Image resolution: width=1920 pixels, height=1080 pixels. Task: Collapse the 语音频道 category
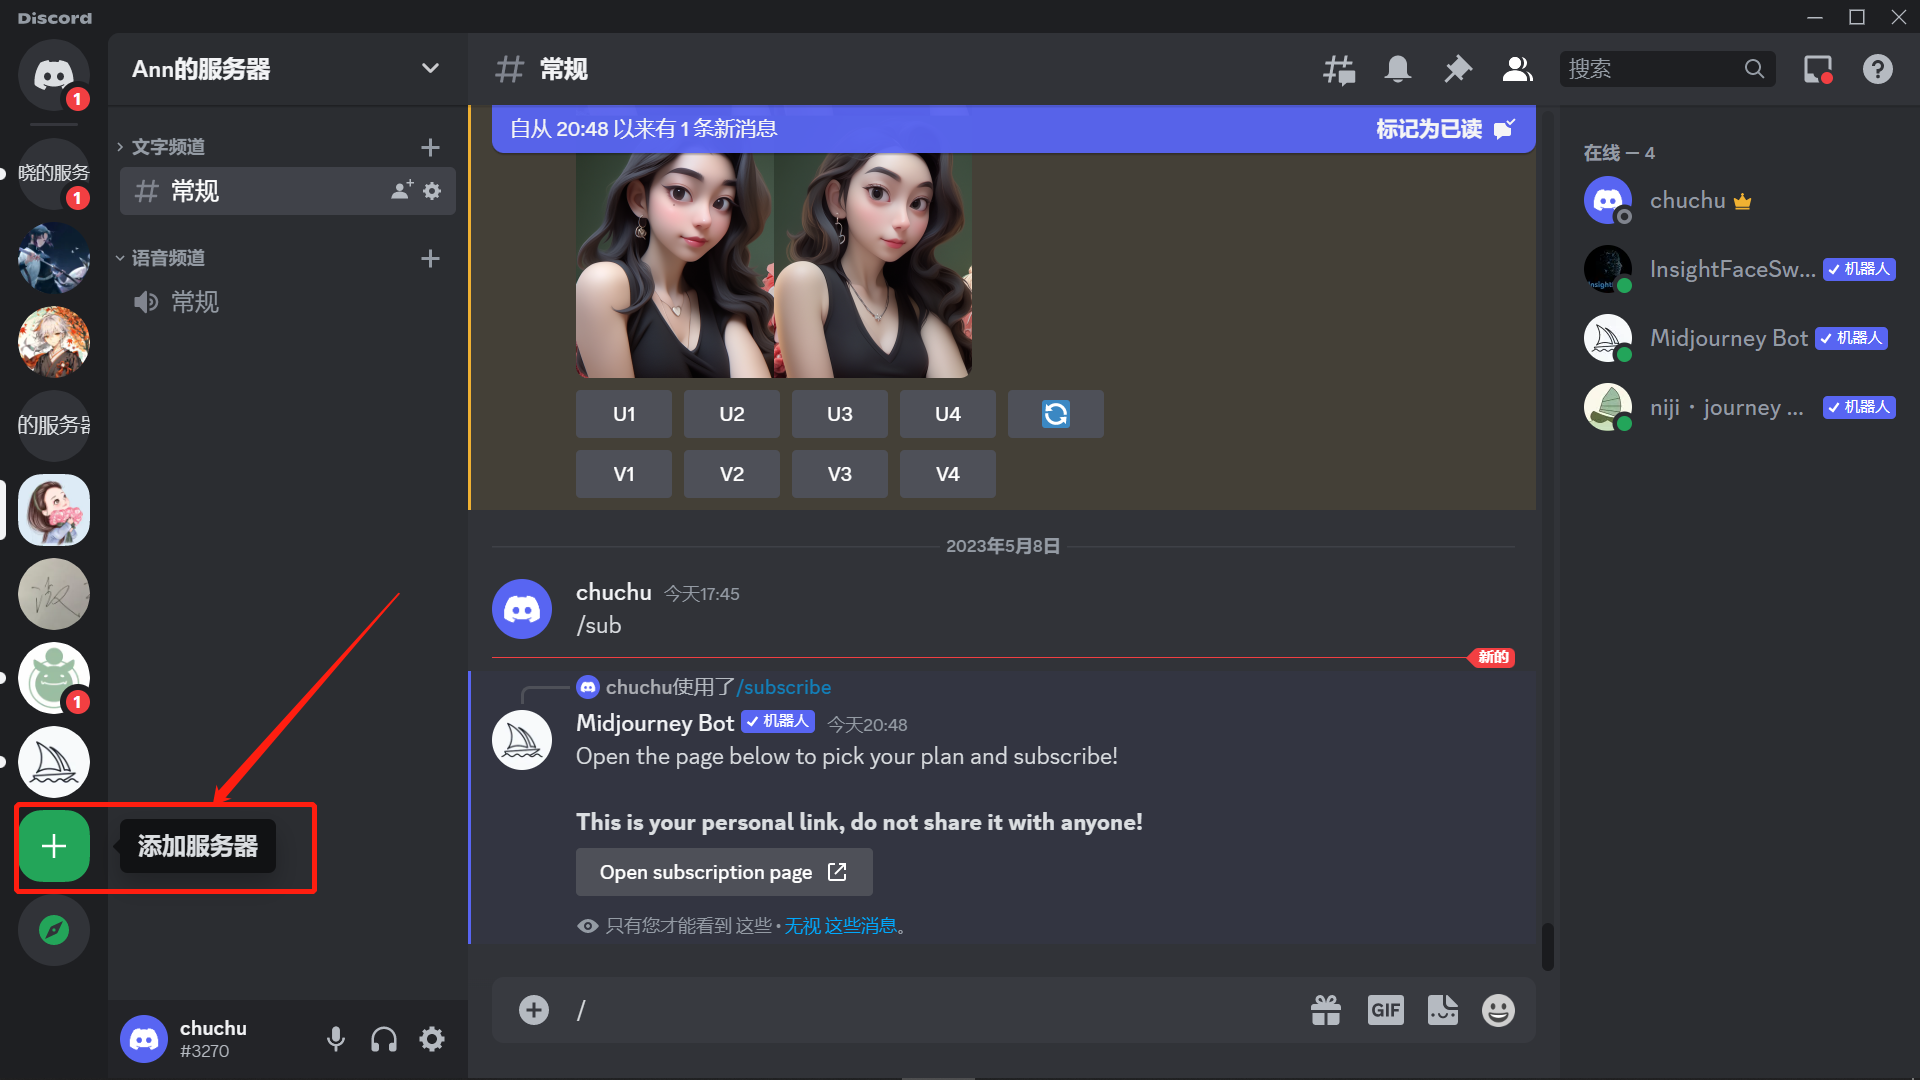click(168, 258)
